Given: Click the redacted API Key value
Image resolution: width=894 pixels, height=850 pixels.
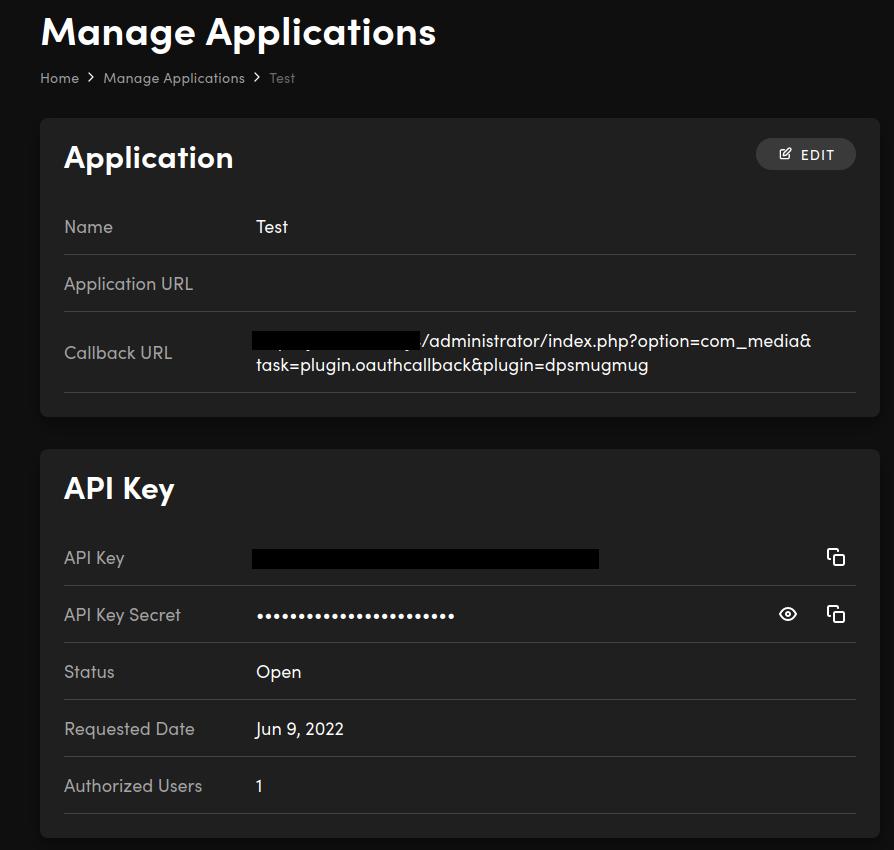Looking at the screenshot, I should [x=425, y=558].
